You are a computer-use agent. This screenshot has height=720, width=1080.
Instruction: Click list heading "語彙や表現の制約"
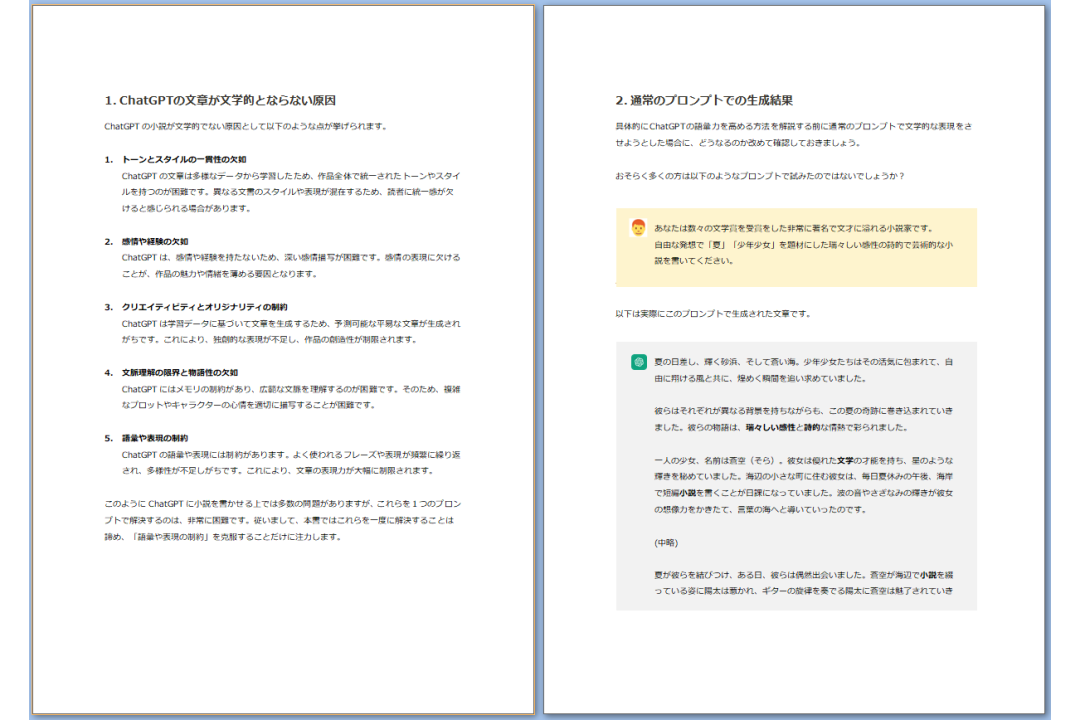[155, 438]
